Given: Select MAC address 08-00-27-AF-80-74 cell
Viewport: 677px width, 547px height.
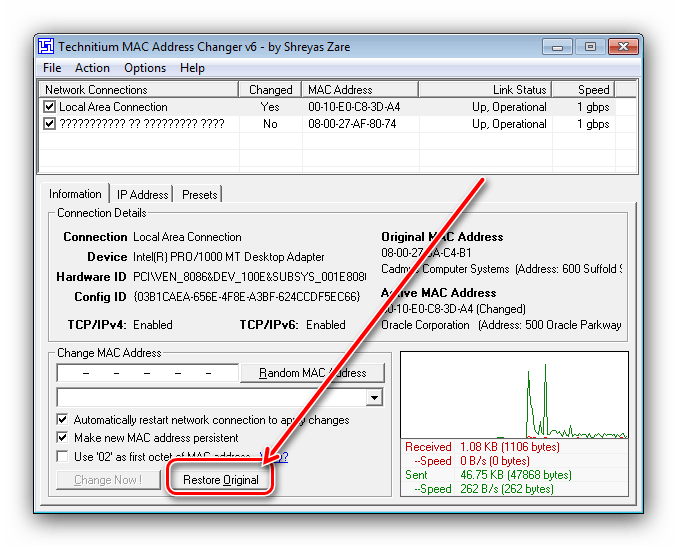Looking at the screenshot, I should pos(352,124).
